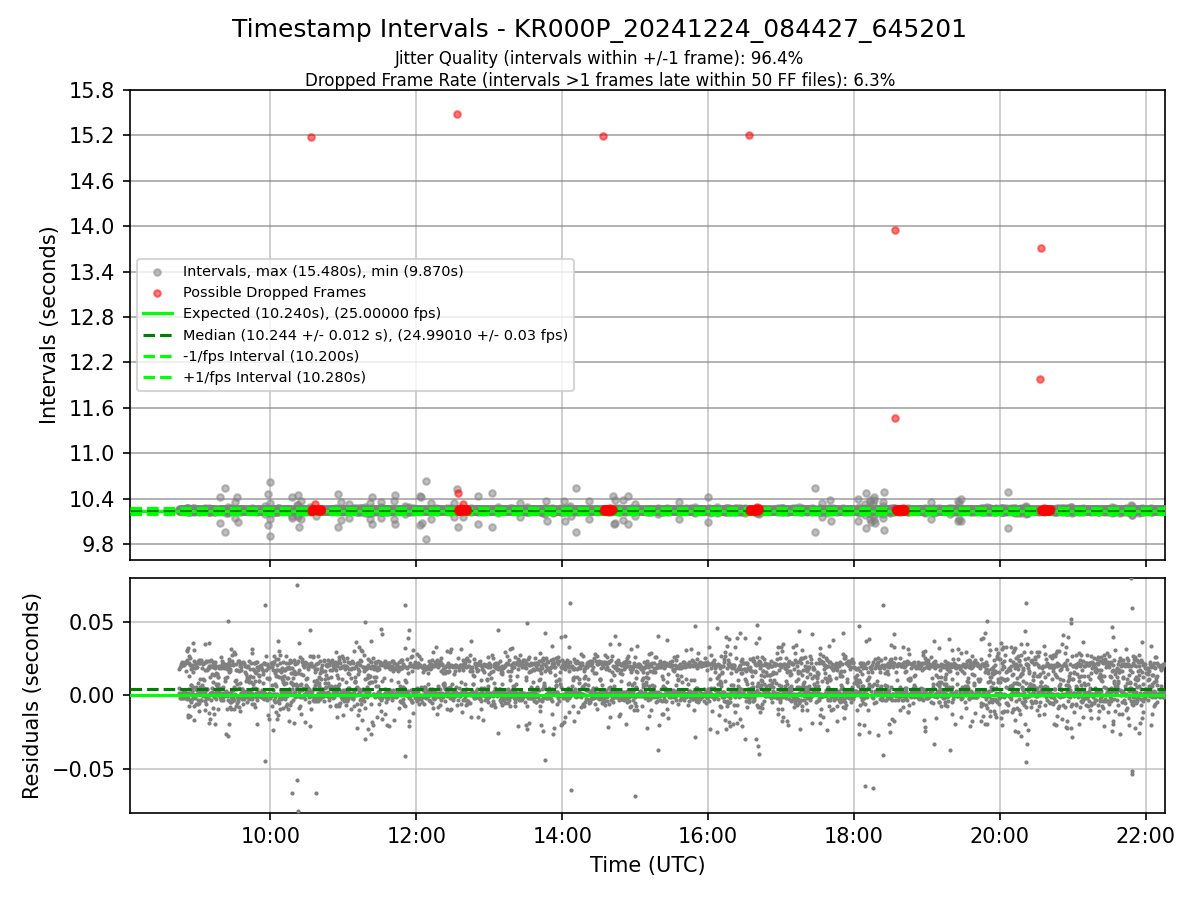This screenshot has height=900, width=1200.
Task: Click the red outlier near 13.7 seconds after 20:00
Action: [1041, 248]
